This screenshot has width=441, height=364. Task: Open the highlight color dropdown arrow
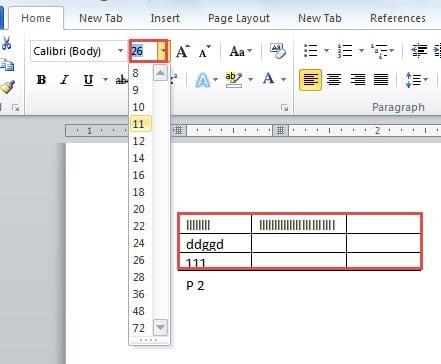click(250, 80)
